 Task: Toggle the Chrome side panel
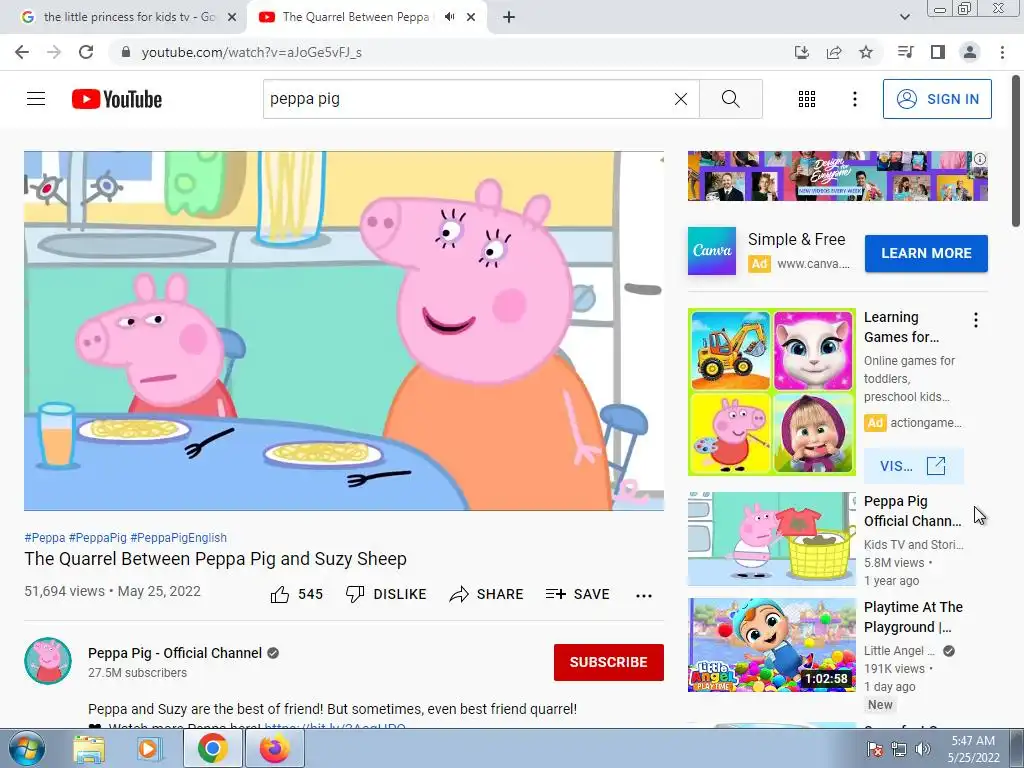[938, 52]
